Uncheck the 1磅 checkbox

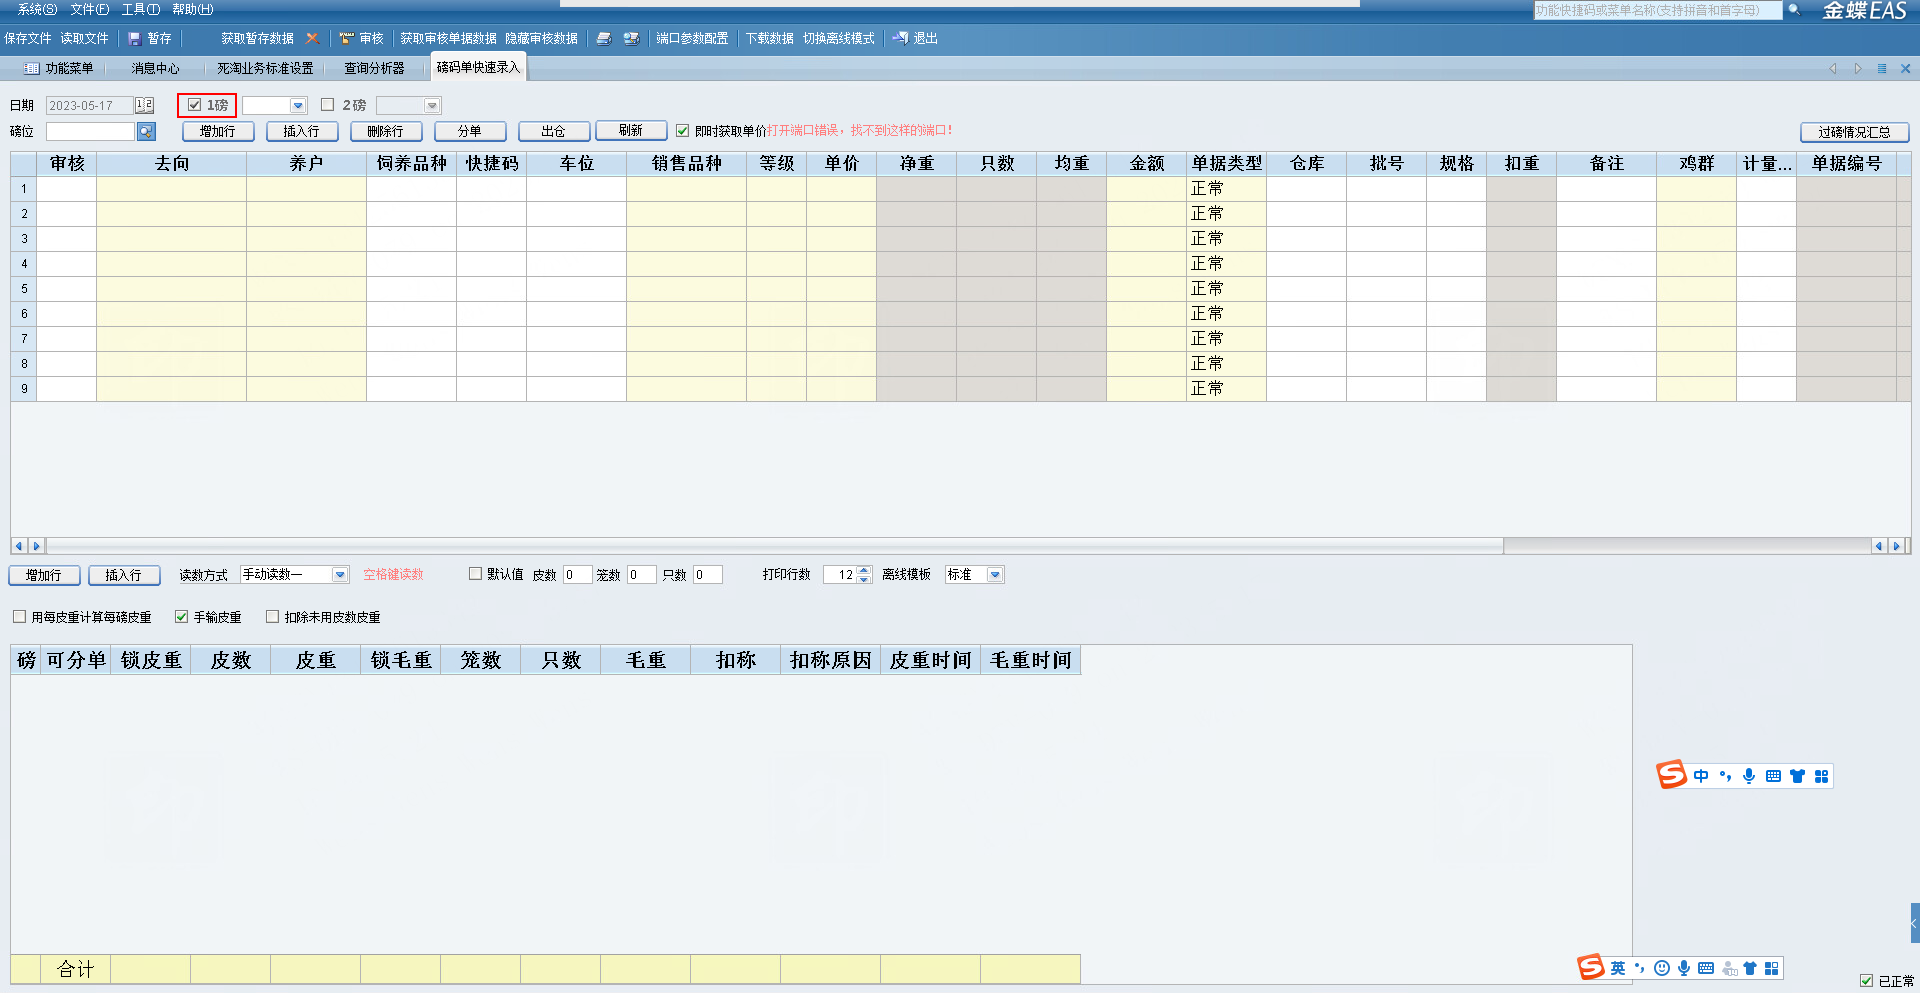(195, 105)
